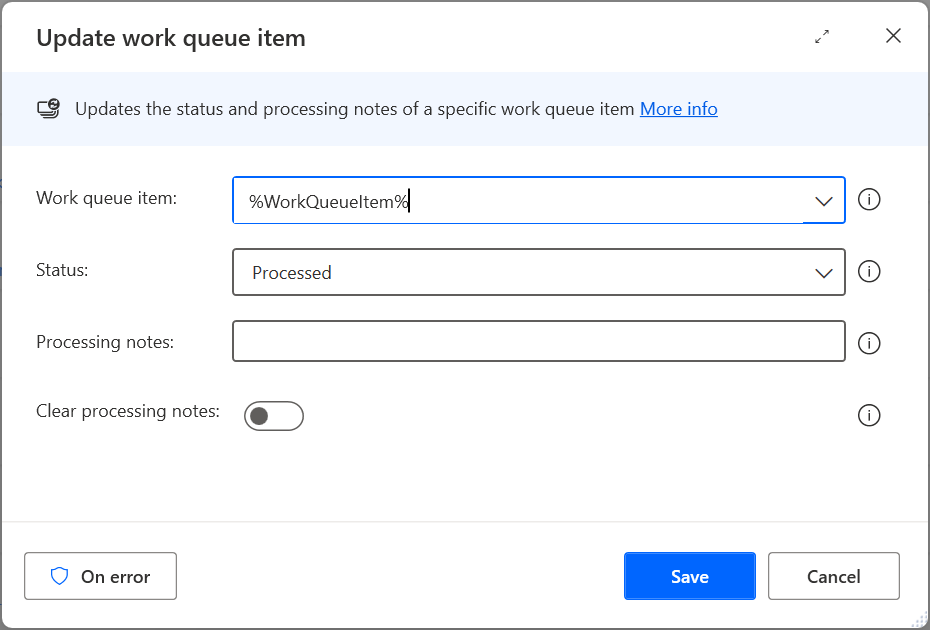This screenshot has height=630, width=930.
Task: Click into the Processing notes text field
Action: point(538,341)
